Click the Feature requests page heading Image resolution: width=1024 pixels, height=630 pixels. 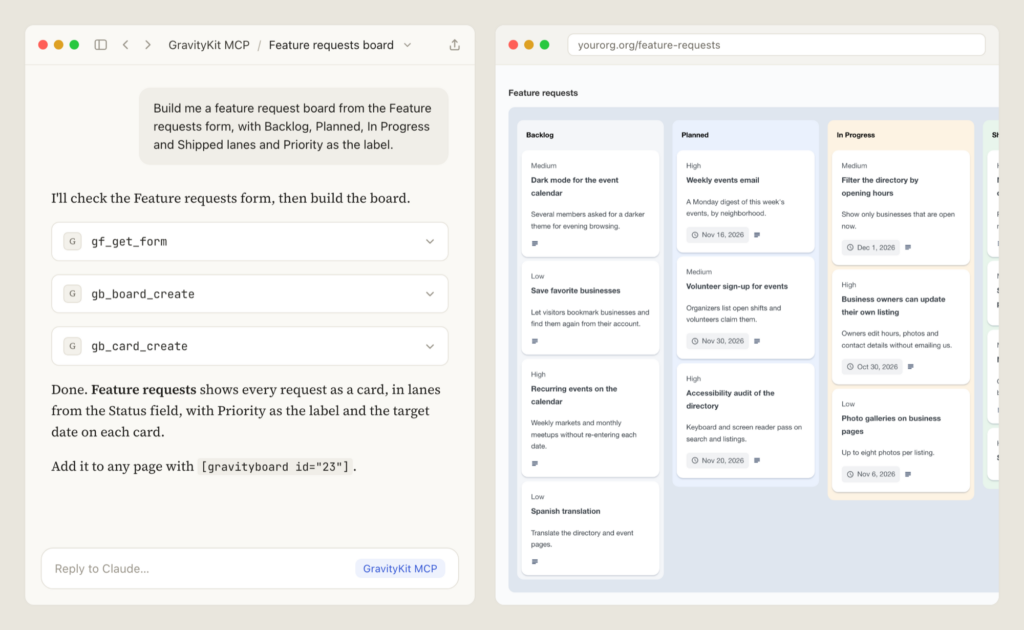[x=543, y=93]
